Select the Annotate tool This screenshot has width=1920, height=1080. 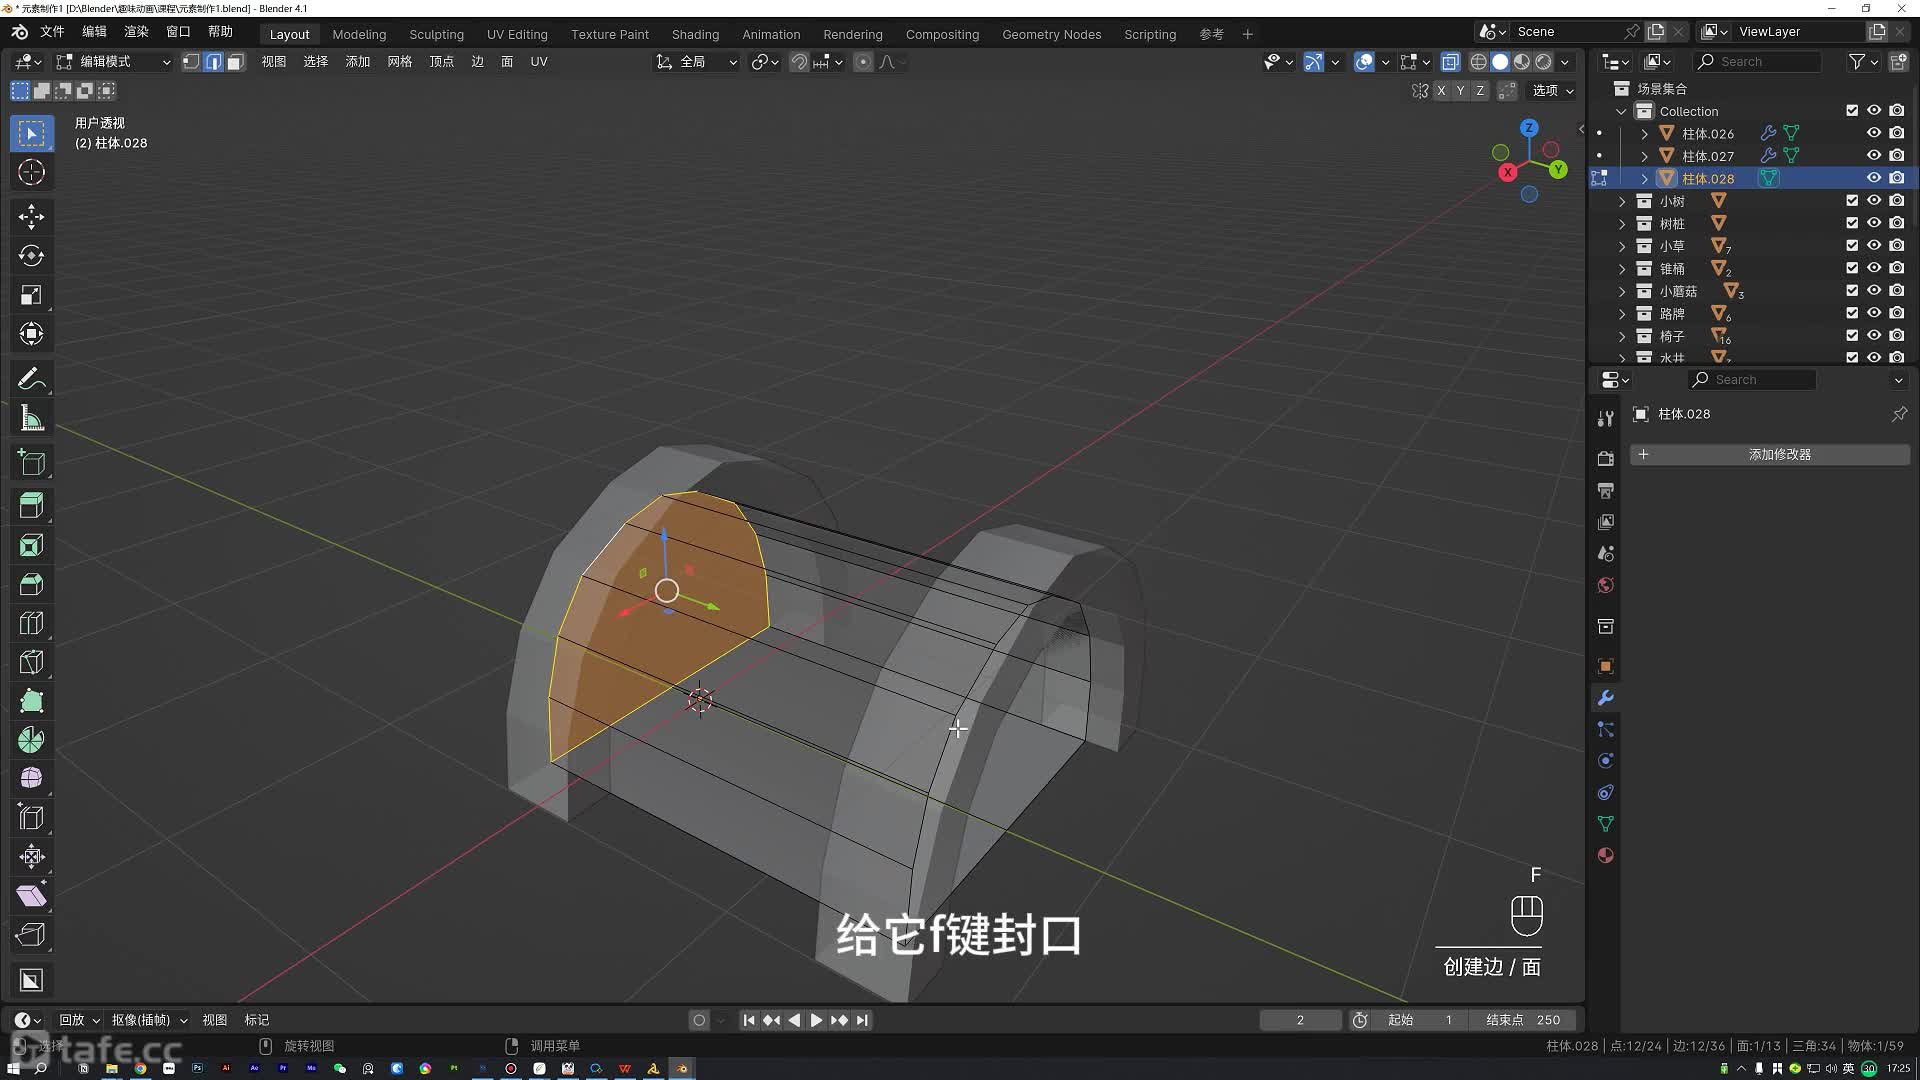(x=31, y=379)
